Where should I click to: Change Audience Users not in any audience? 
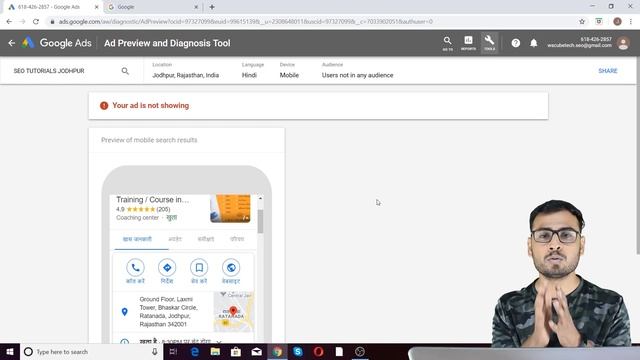coord(357,71)
